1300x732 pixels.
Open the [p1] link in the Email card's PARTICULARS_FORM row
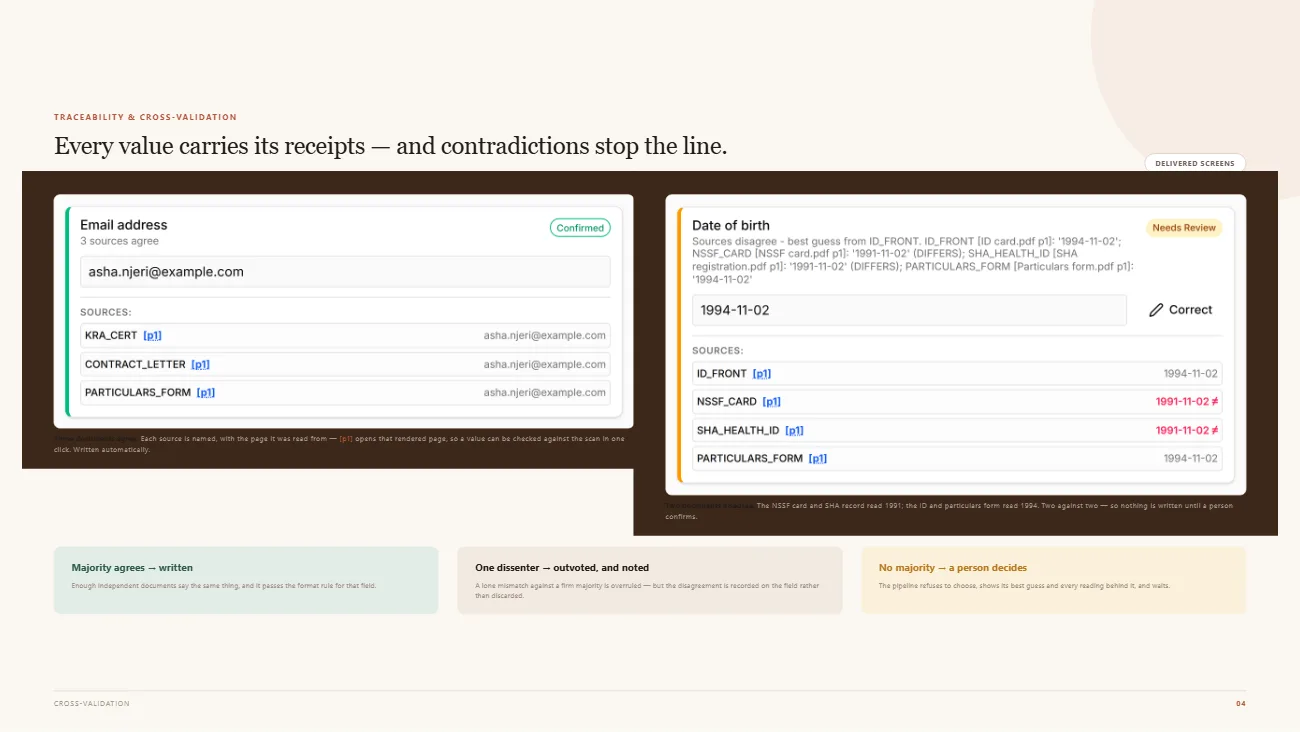(x=206, y=392)
